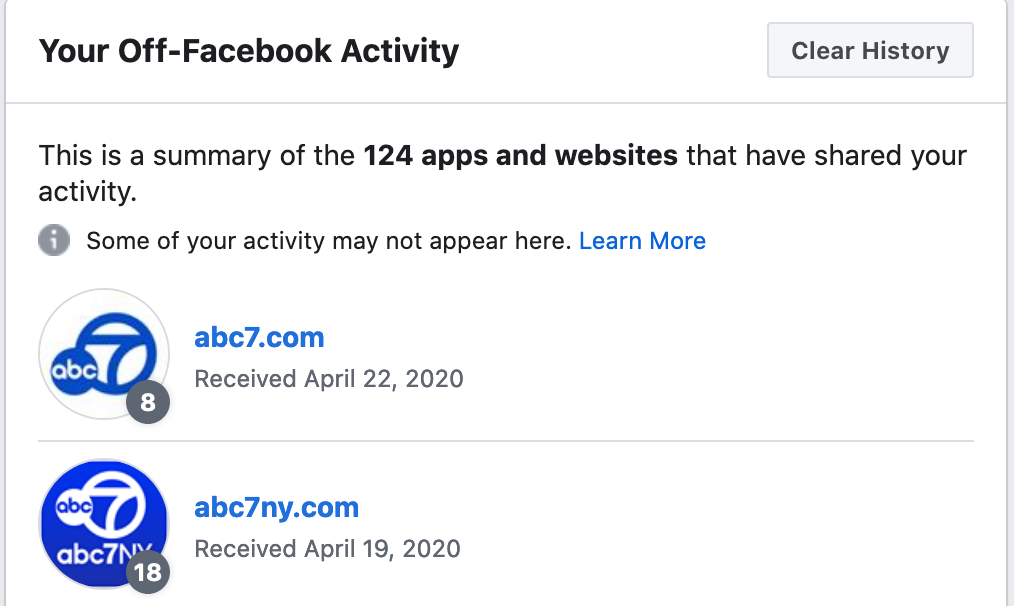Image resolution: width=1014 pixels, height=606 pixels.
Task: Click the Clear History button
Action: (870, 51)
